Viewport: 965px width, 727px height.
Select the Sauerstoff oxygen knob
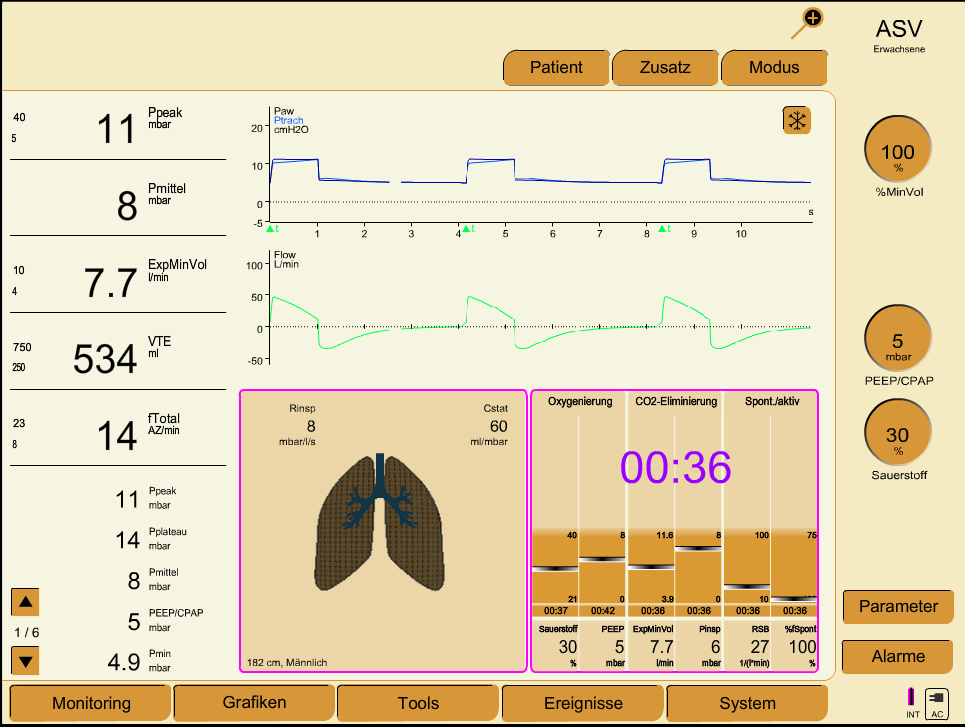click(x=897, y=433)
